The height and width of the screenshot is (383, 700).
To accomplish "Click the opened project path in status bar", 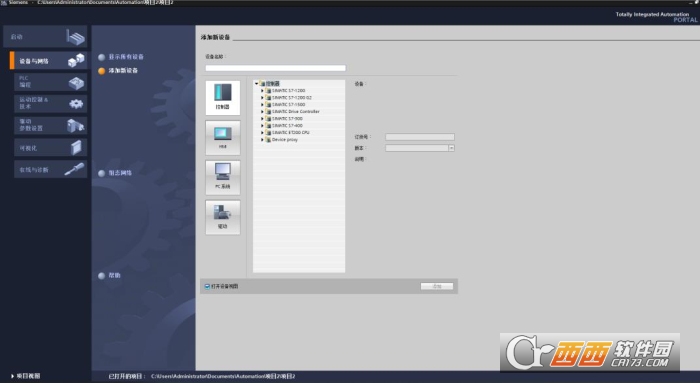I will point(223,376).
